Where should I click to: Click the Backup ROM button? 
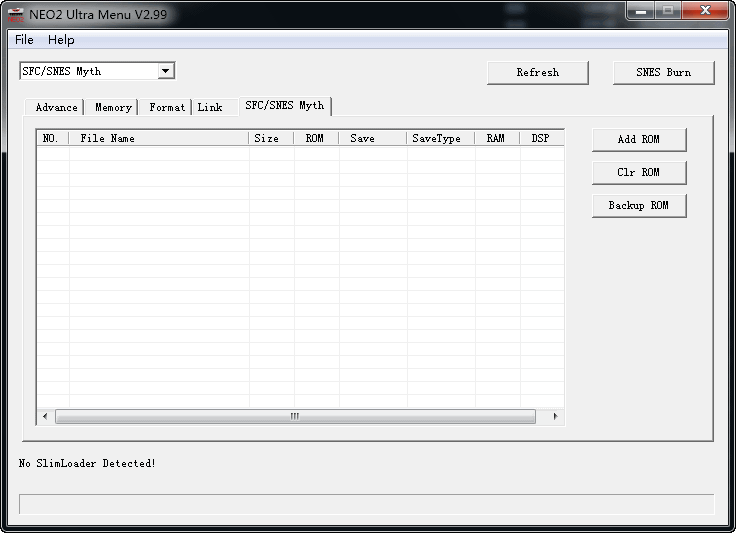[638, 205]
